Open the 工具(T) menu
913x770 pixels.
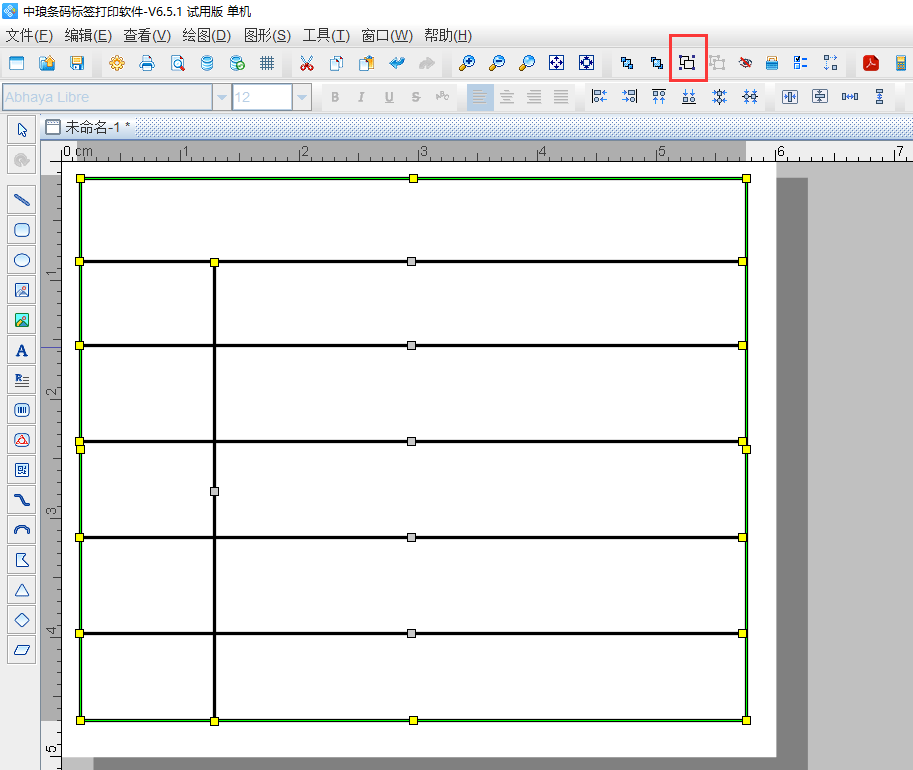(x=326, y=35)
